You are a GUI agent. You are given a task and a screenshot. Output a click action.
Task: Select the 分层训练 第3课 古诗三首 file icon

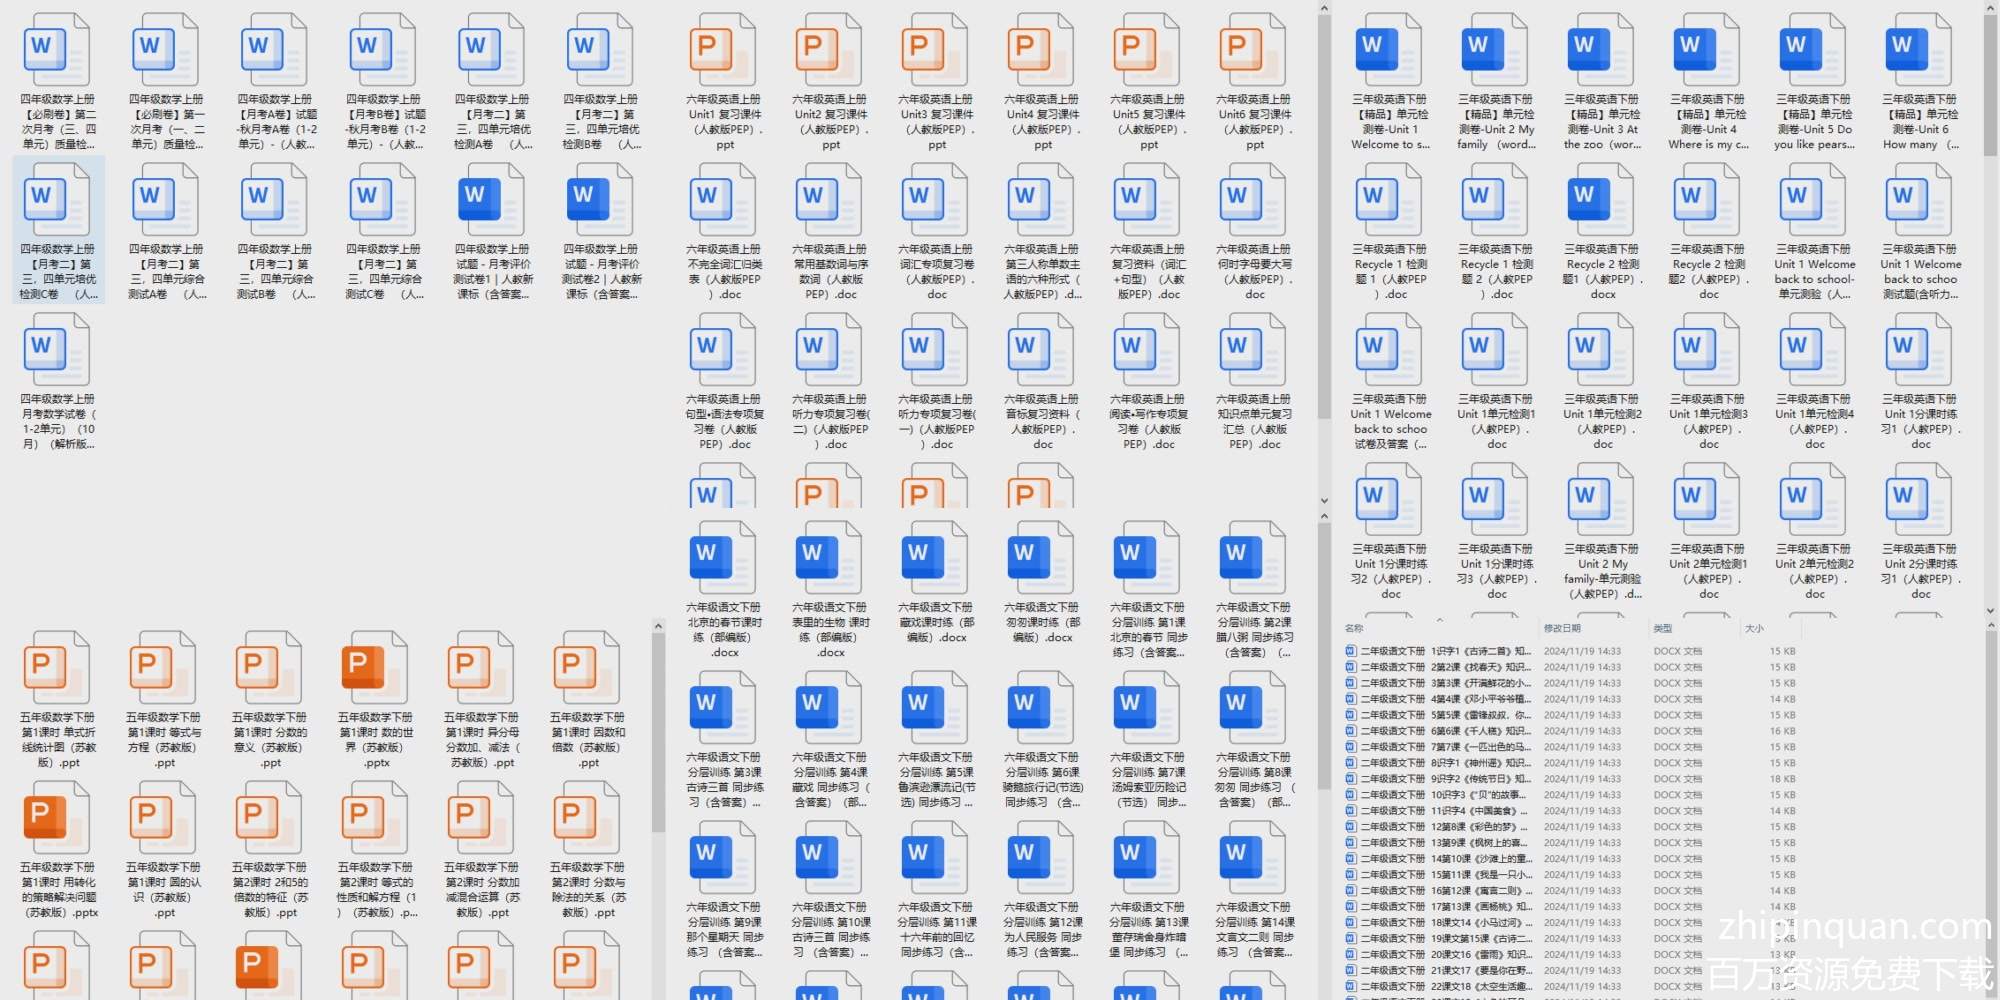(x=724, y=708)
